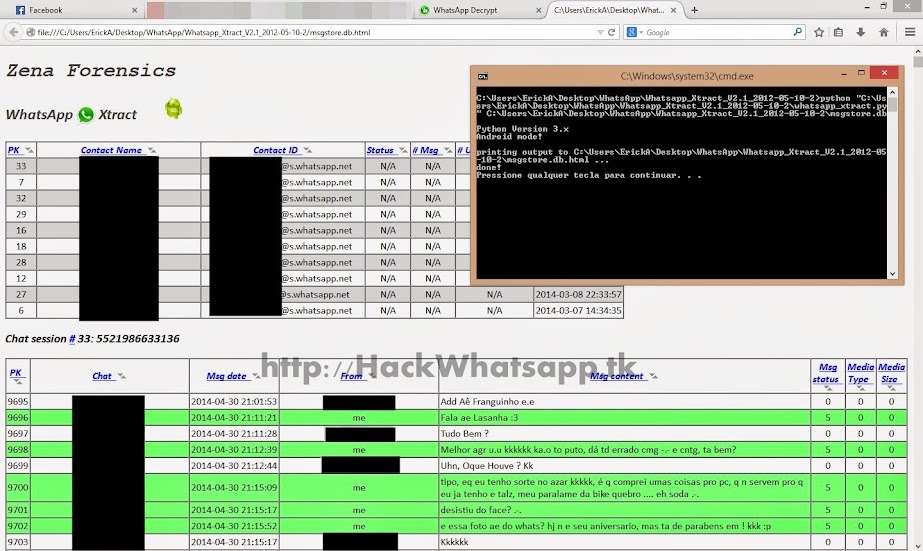Open the chat session # link
The height and width of the screenshot is (551, 923).
[x=72, y=338]
